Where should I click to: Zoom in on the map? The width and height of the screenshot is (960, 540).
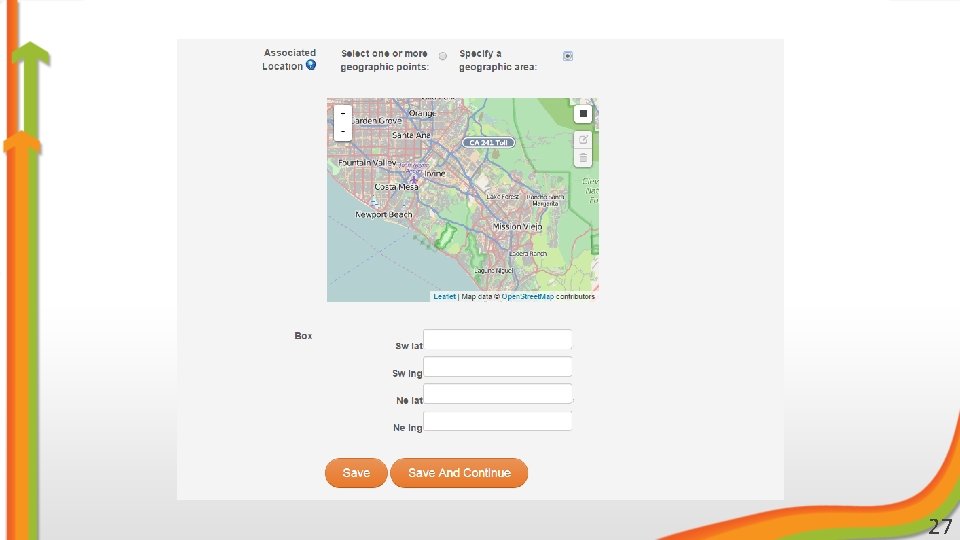[343, 113]
